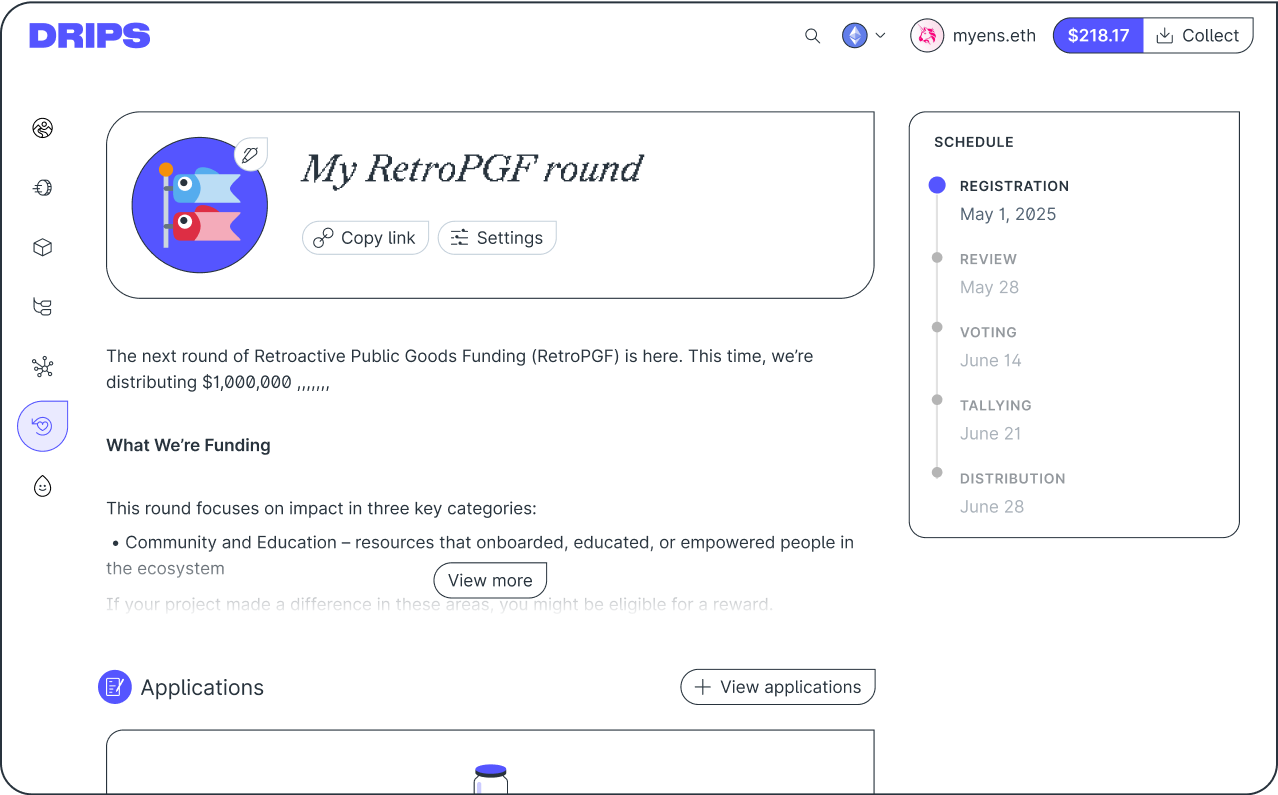Screen dimensions: 1278x795
Task: Click the pen edit icon on round avatar
Action: 250,154
